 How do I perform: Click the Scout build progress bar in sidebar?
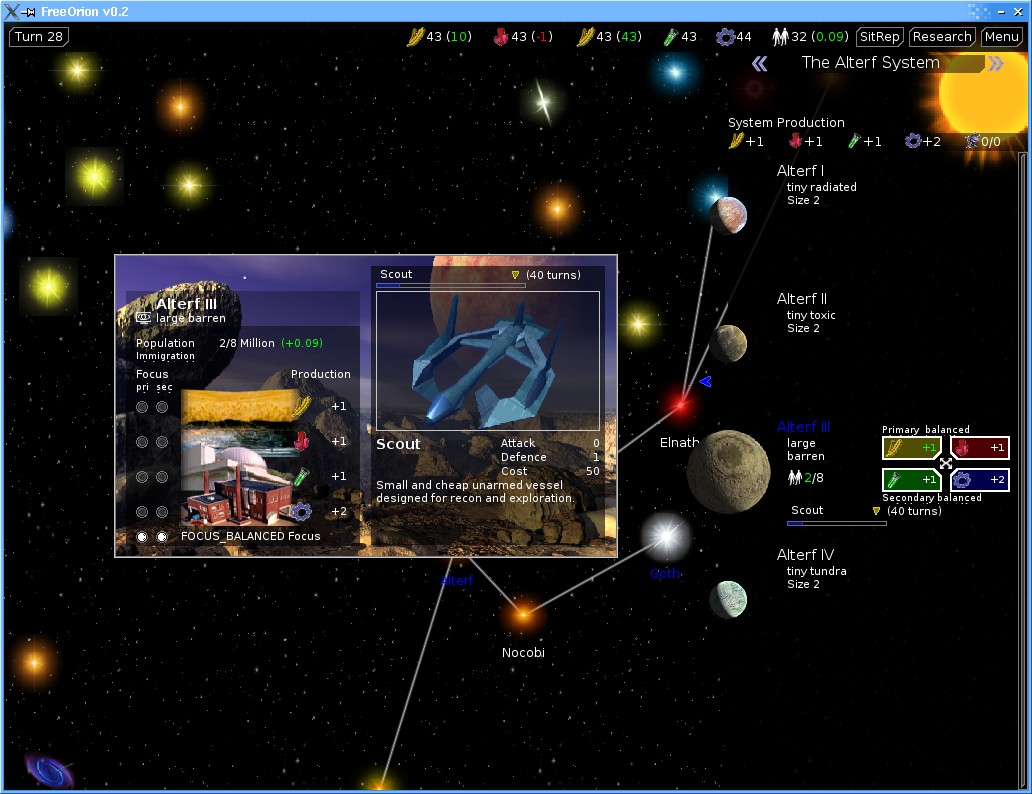click(x=836, y=523)
